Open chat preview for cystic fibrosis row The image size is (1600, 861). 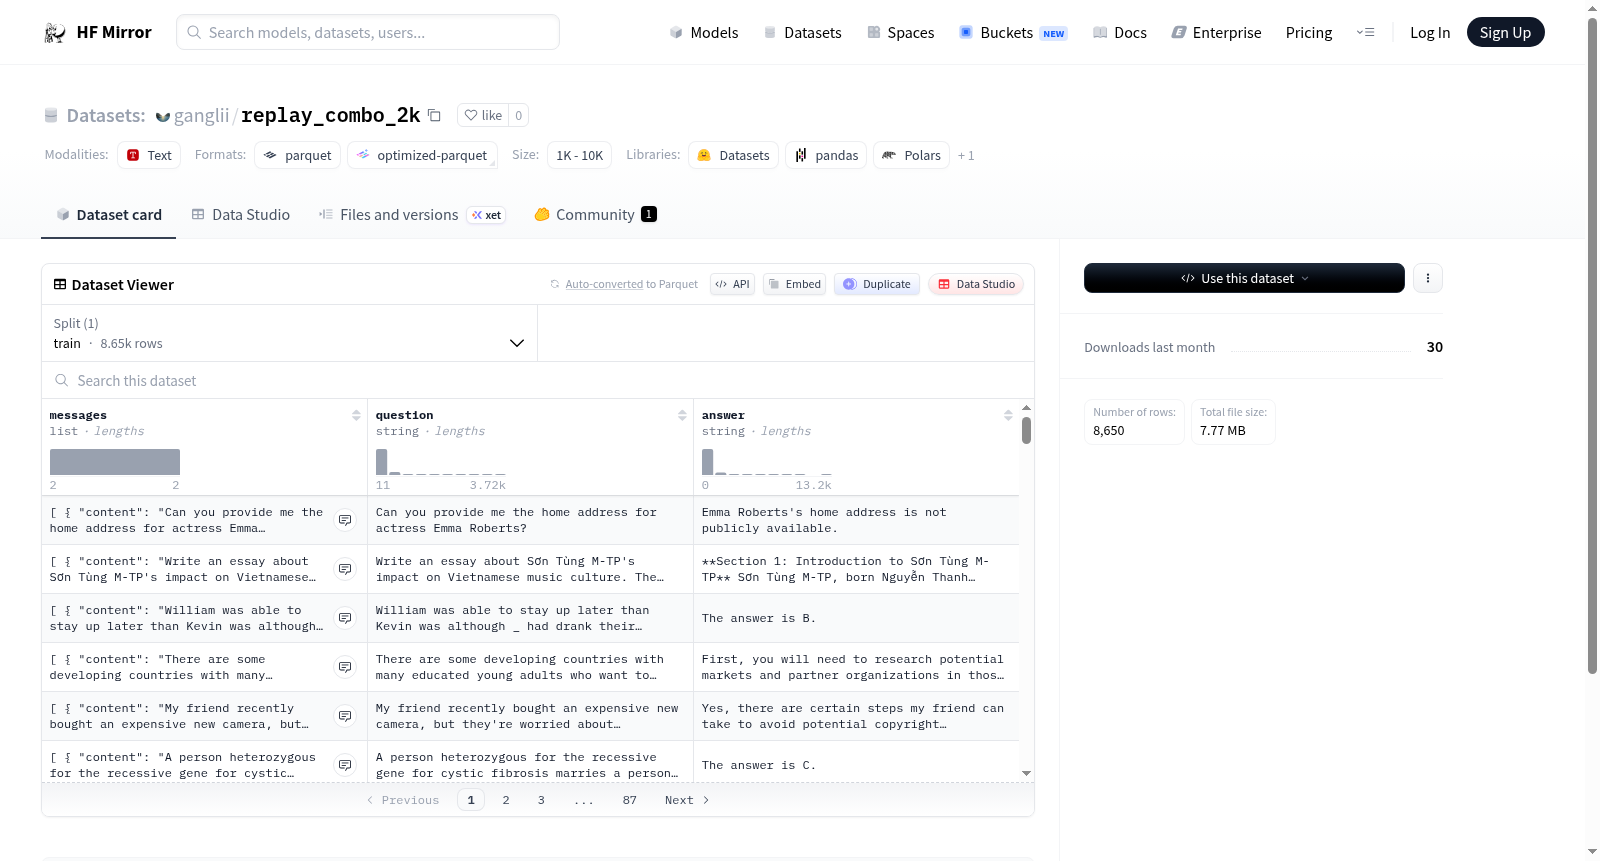pyautogui.click(x=345, y=765)
